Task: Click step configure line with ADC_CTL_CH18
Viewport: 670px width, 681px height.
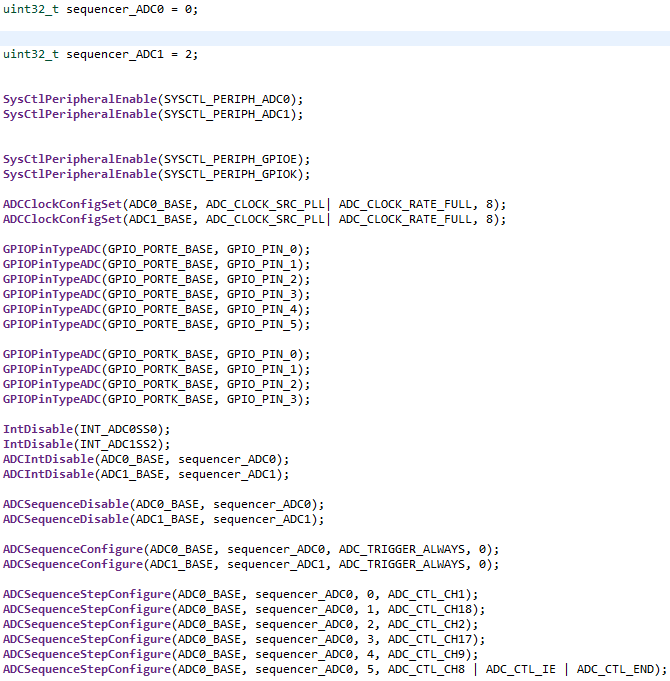Action: pos(244,609)
